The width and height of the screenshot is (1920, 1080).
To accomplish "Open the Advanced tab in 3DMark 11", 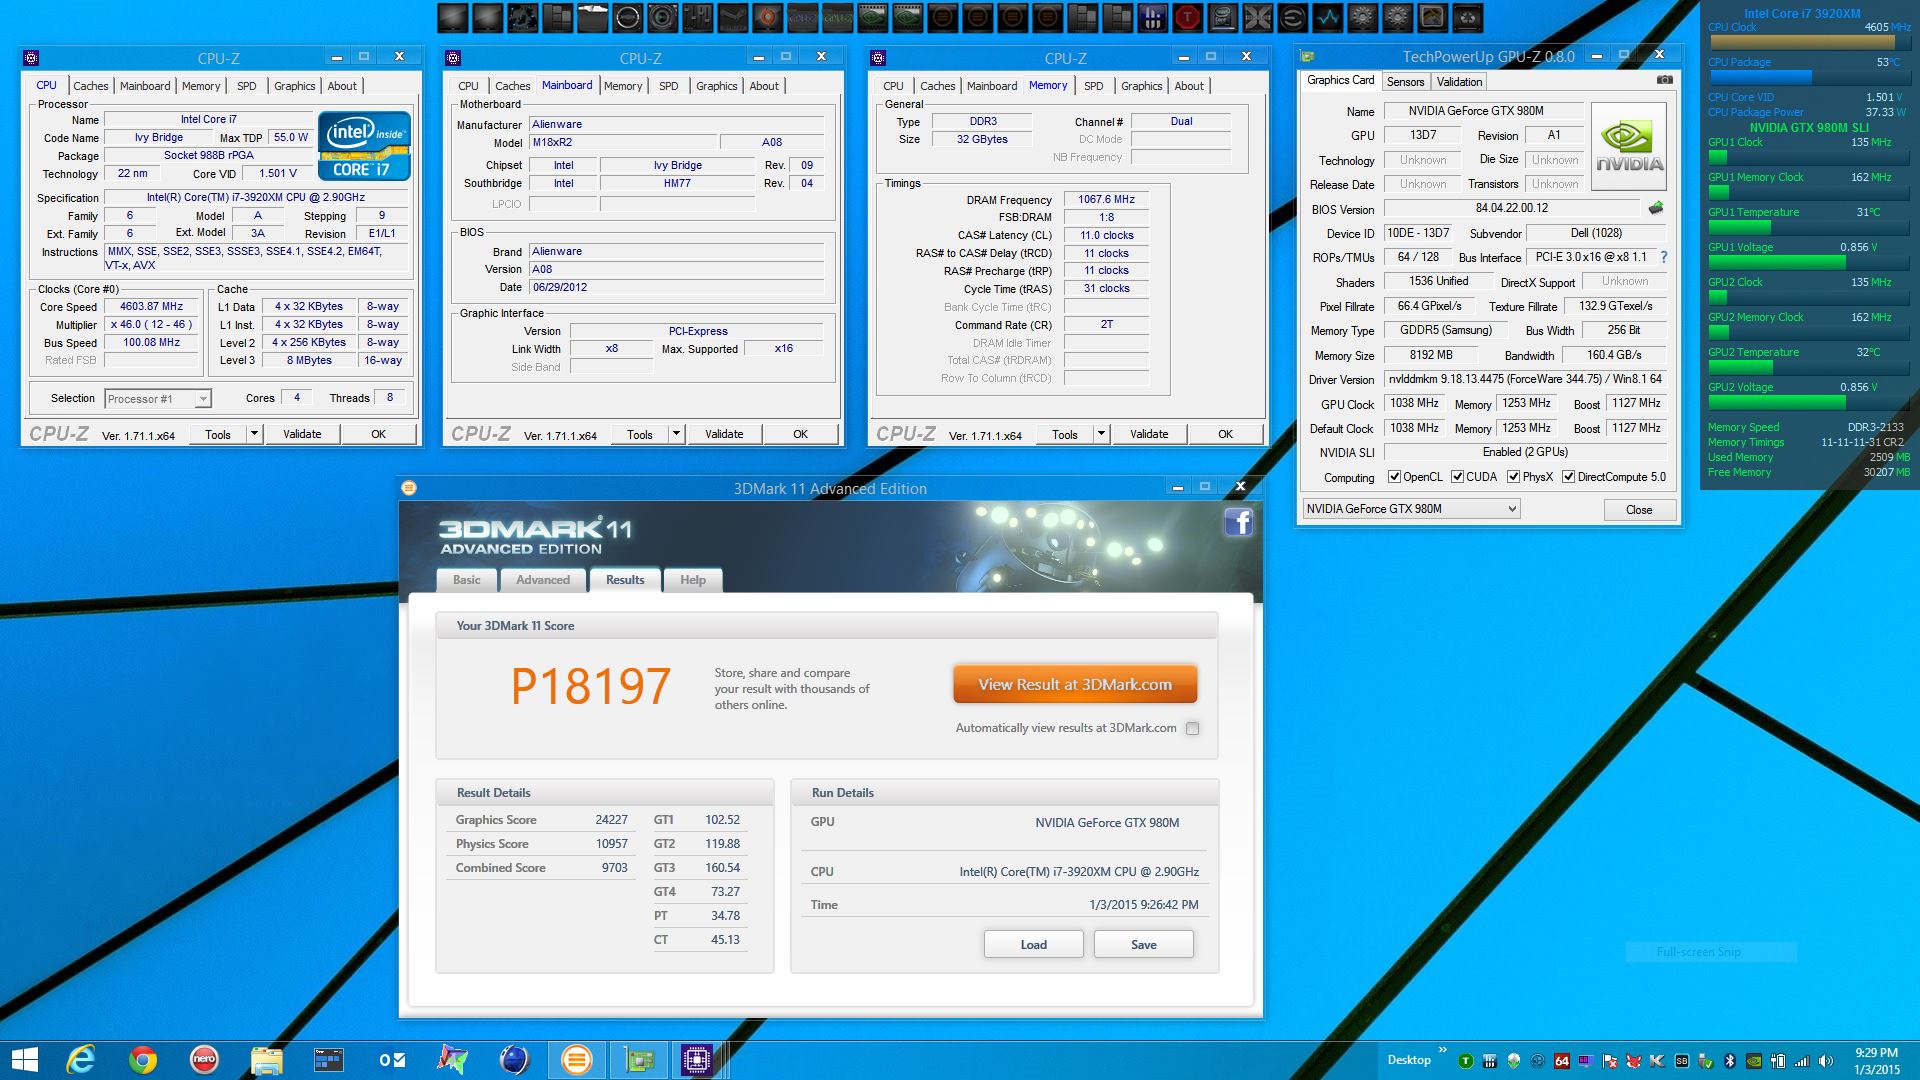I will click(x=543, y=580).
